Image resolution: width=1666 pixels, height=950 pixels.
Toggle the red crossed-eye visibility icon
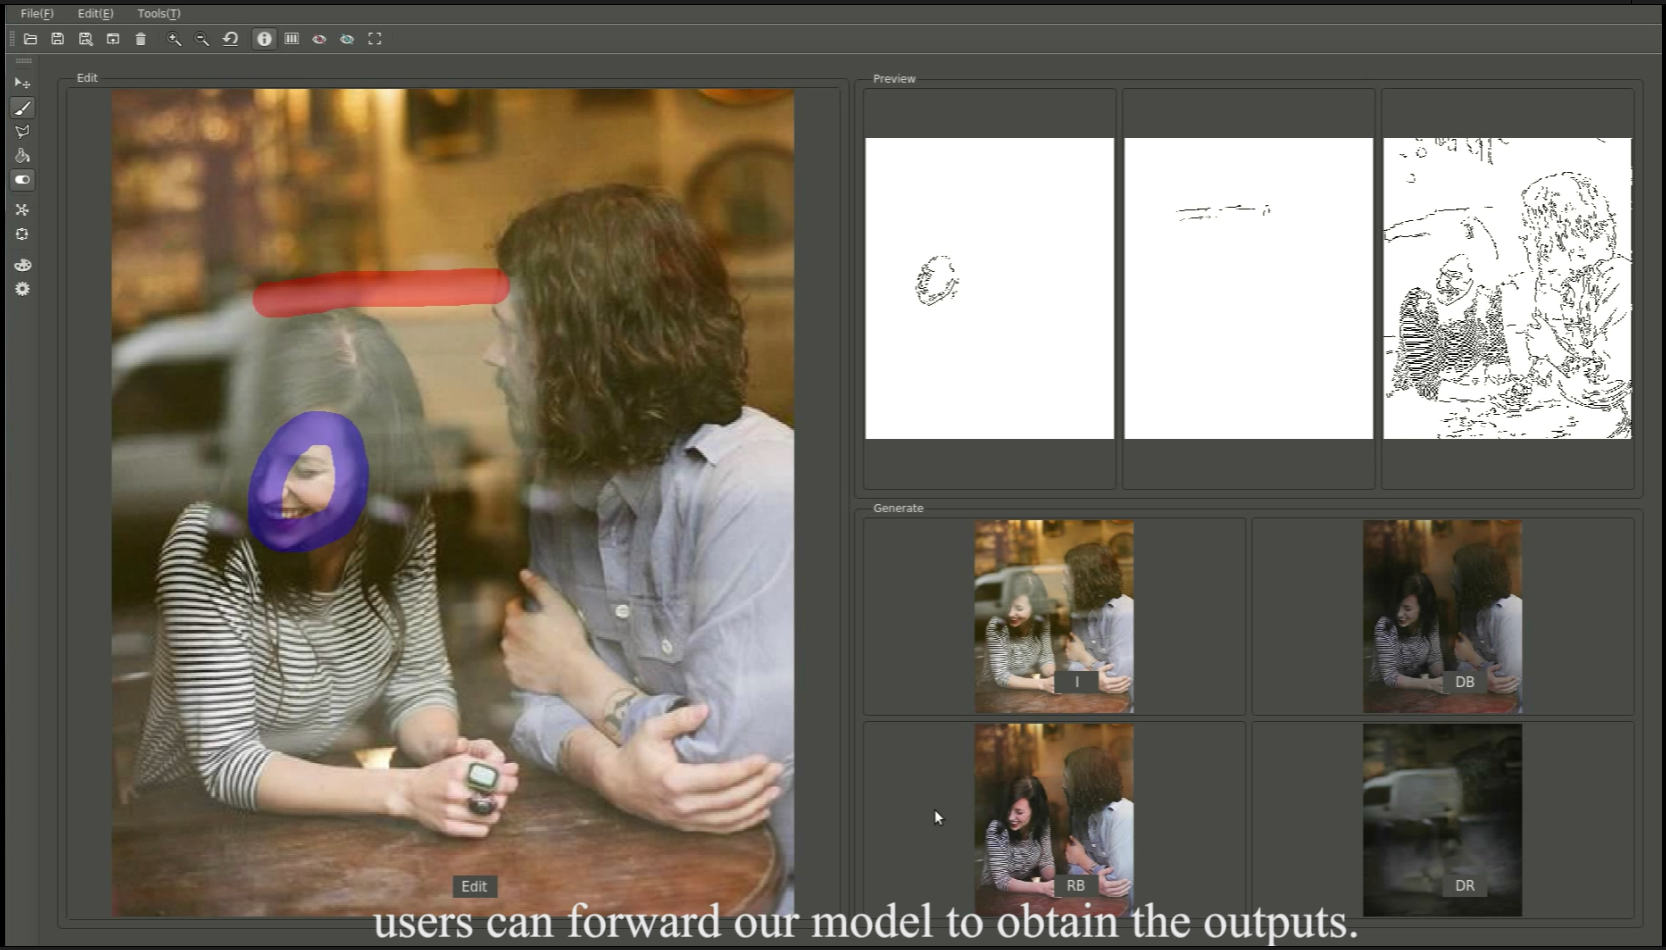pos(320,39)
